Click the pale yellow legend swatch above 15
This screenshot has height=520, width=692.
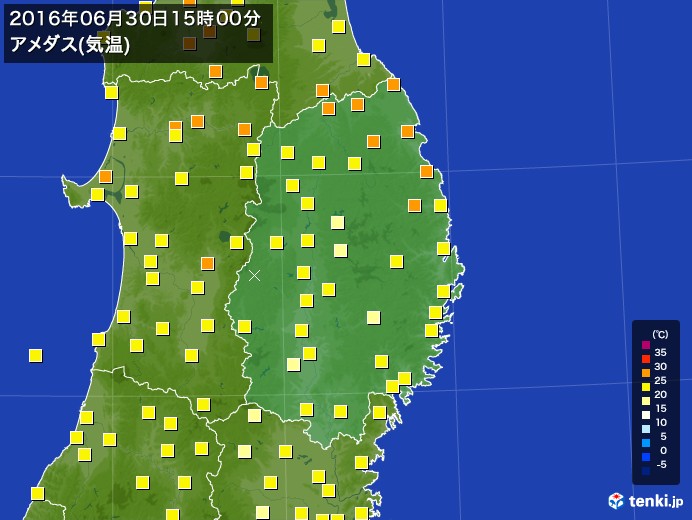point(646,401)
